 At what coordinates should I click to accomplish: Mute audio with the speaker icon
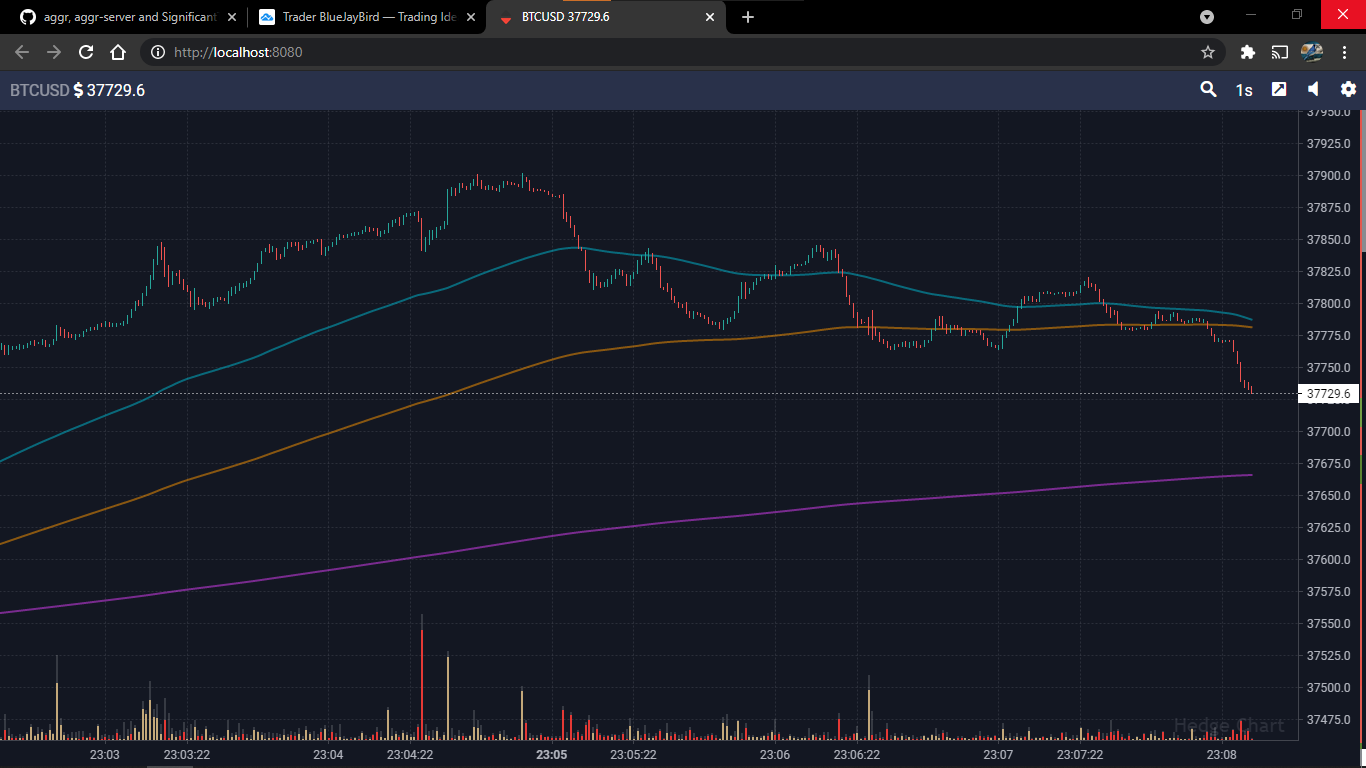tap(1313, 89)
